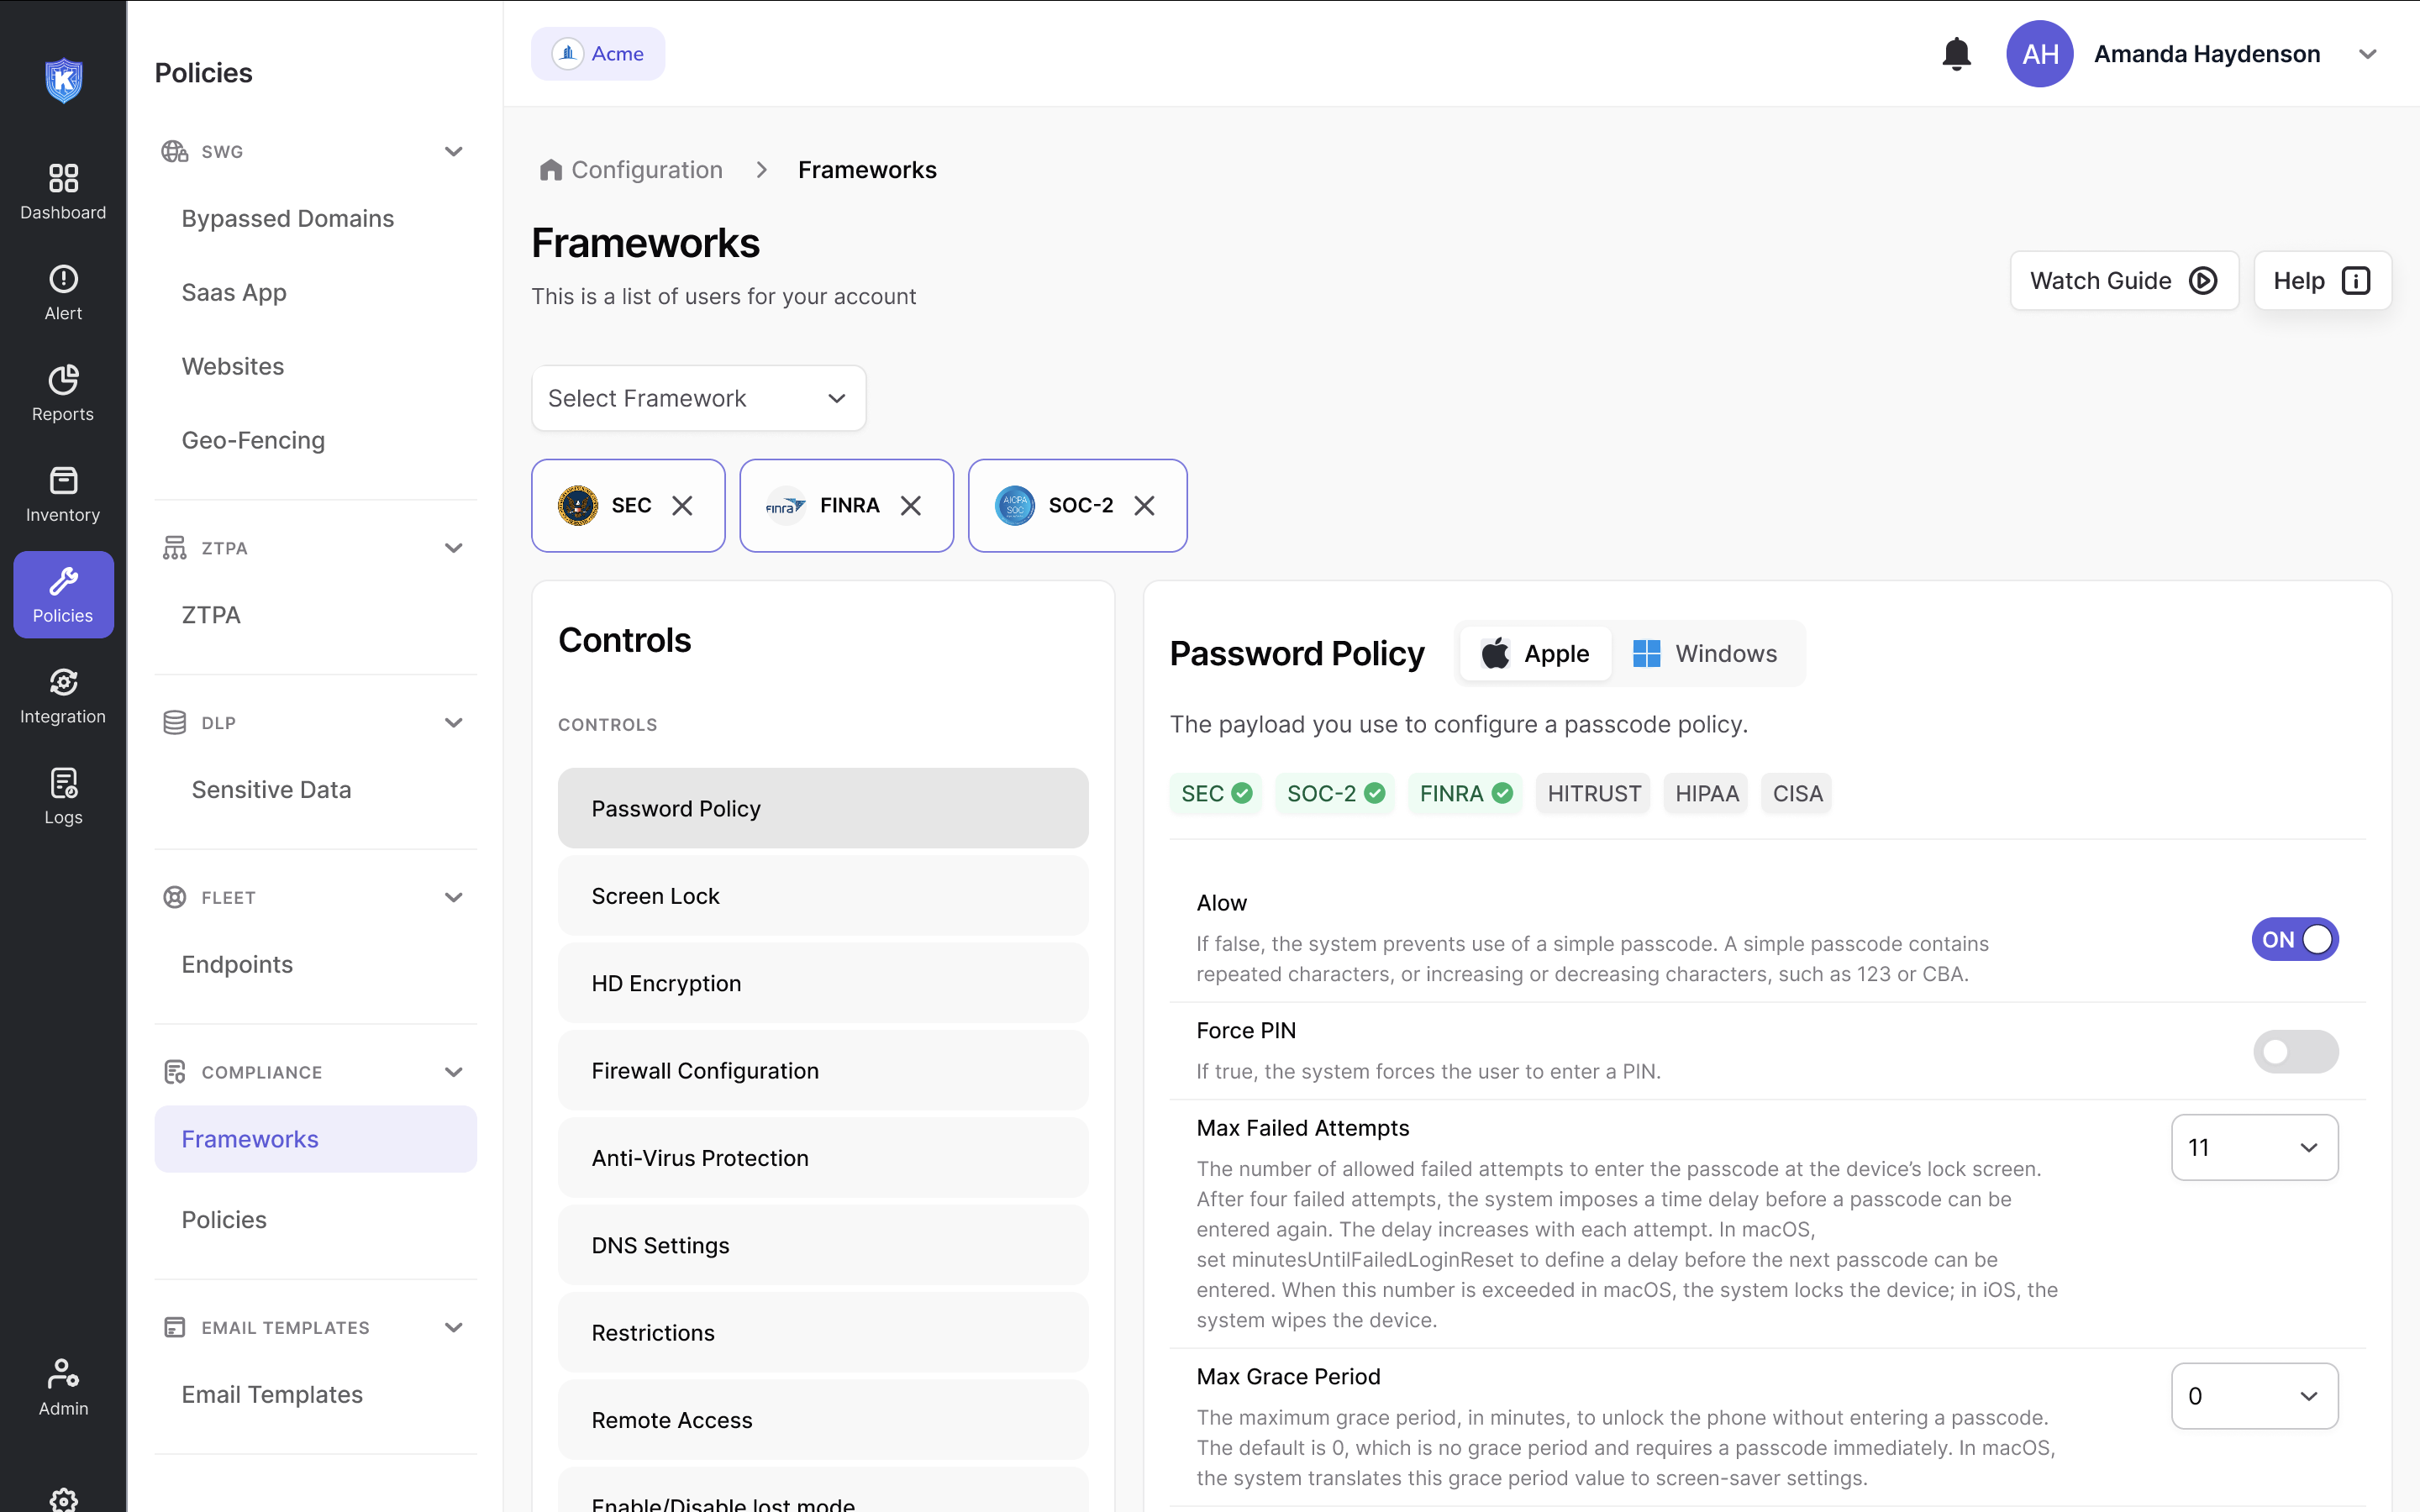Screen dimensions: 2420x1512
Task: Click the HITRUST framework tag
Action: coord(1593,793)
